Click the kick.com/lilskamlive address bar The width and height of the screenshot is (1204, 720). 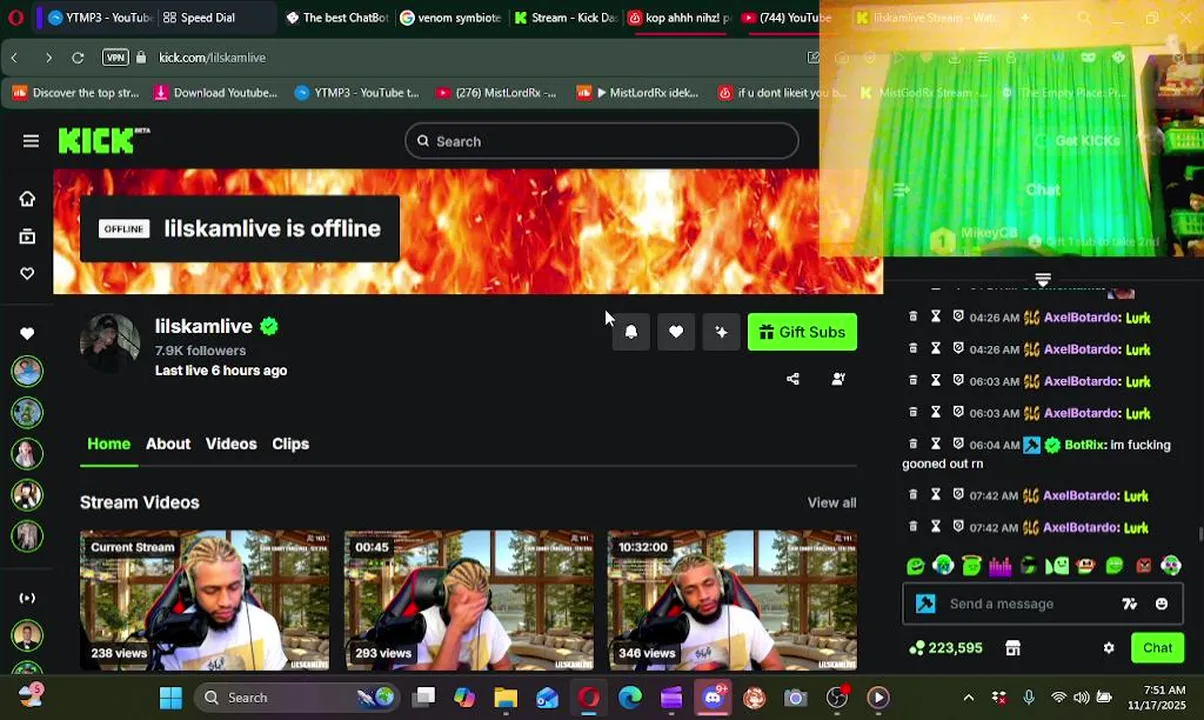[212, 58]
